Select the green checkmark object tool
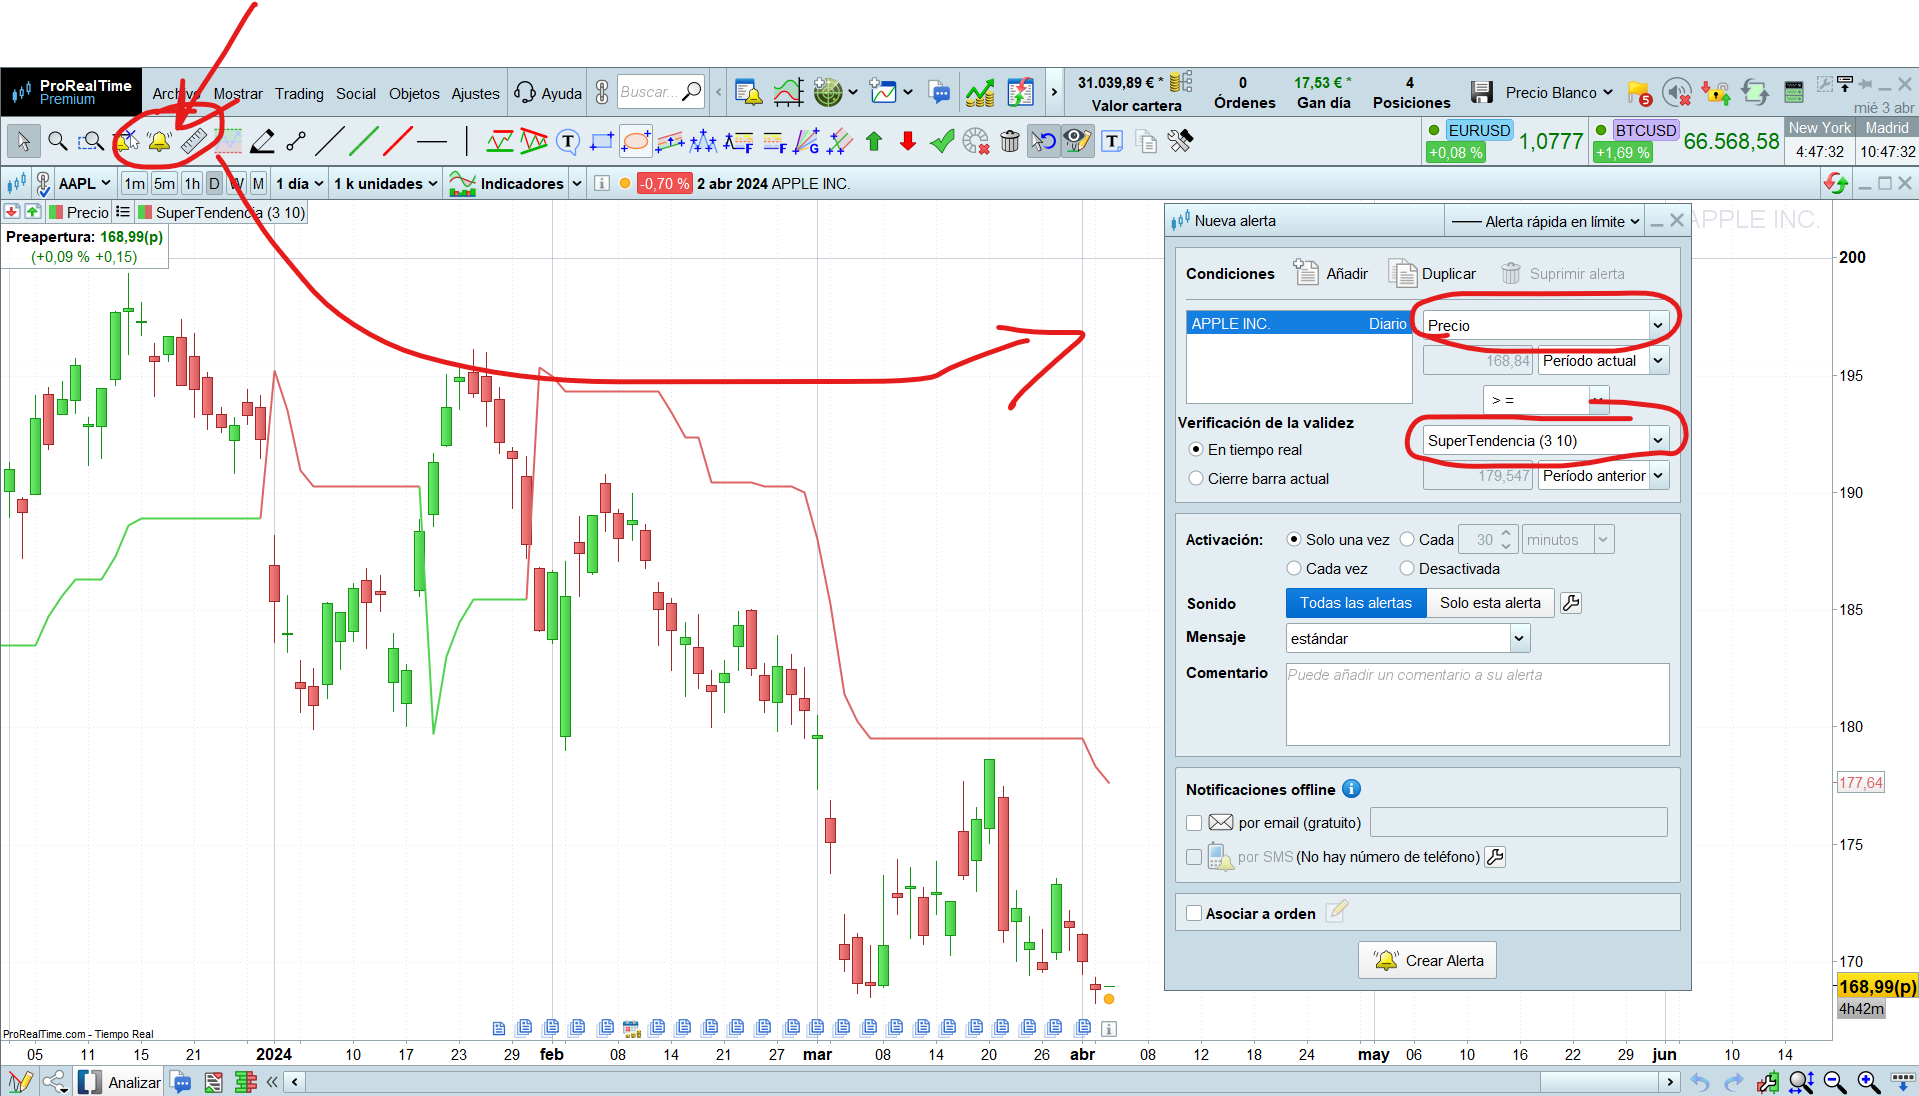Screen dimensions: 1919x1096 [x=942, y=141]
